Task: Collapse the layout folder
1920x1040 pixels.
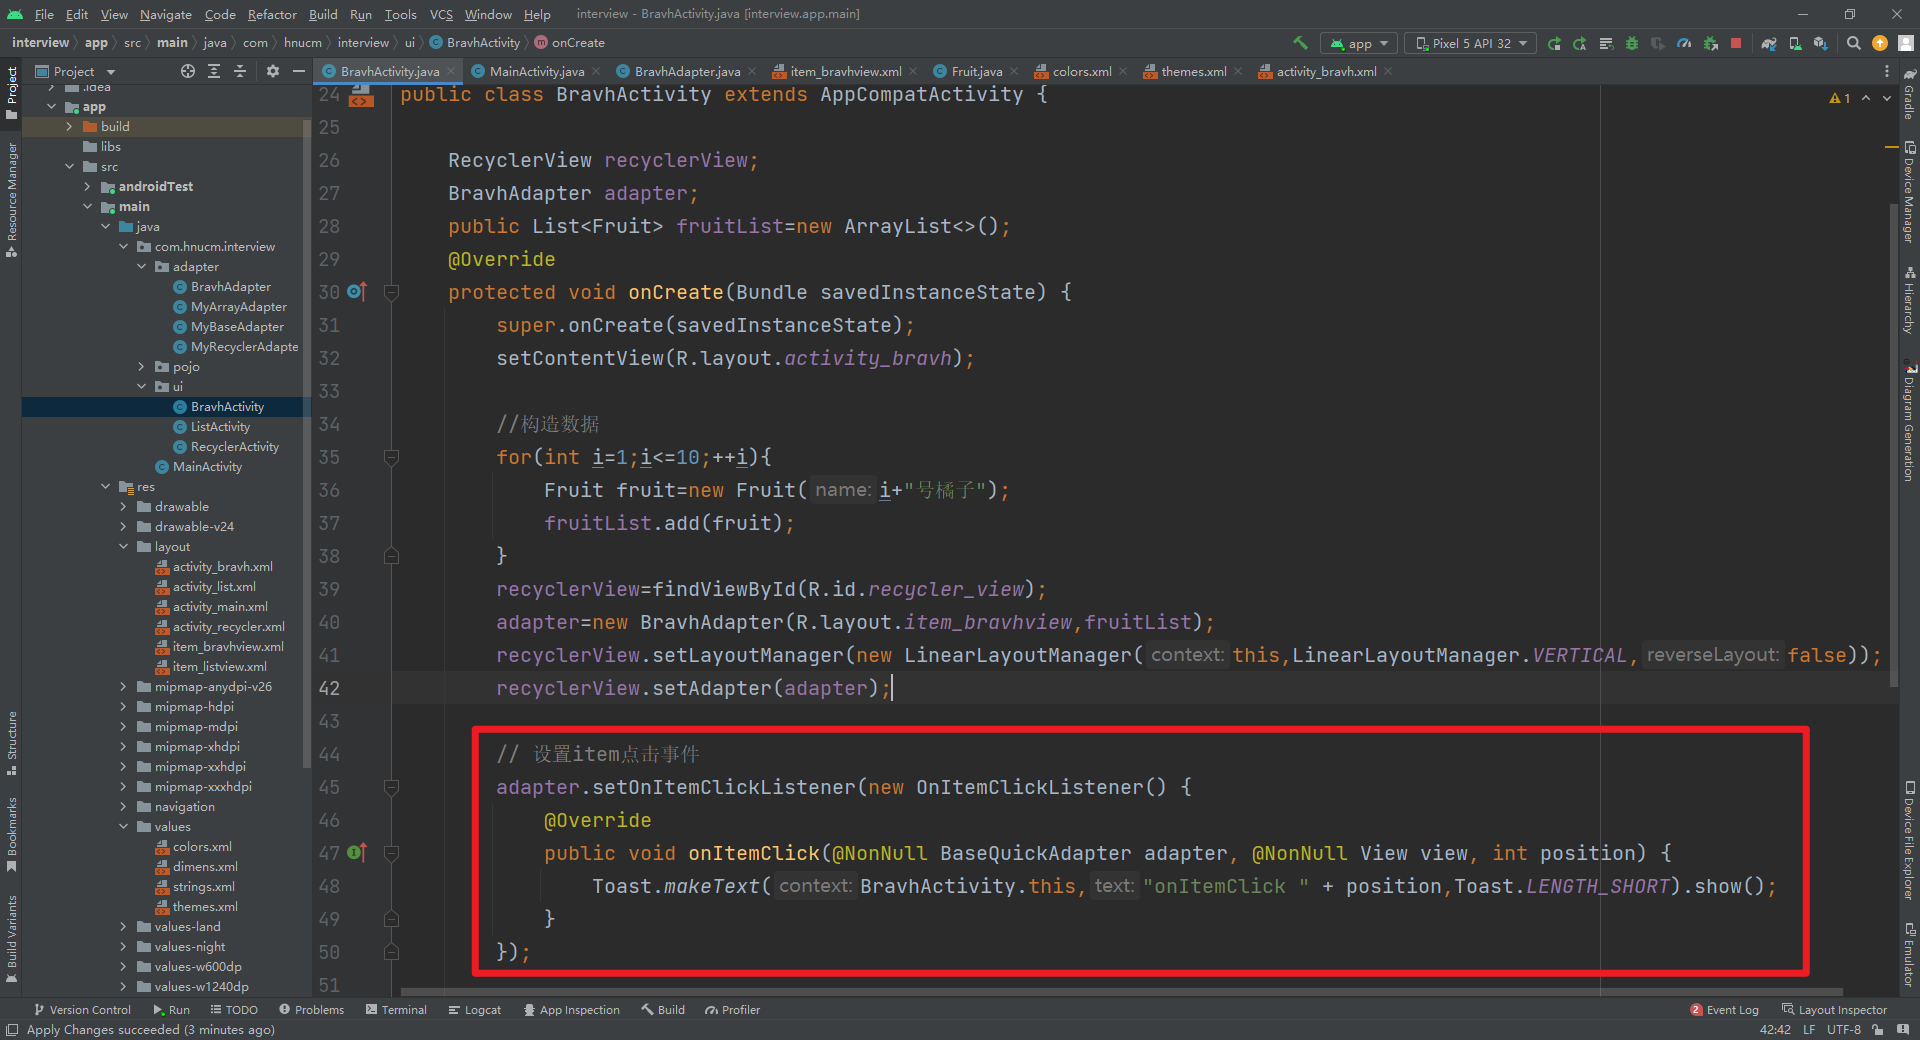Action: pyautogui.click(x=123, y=547)
